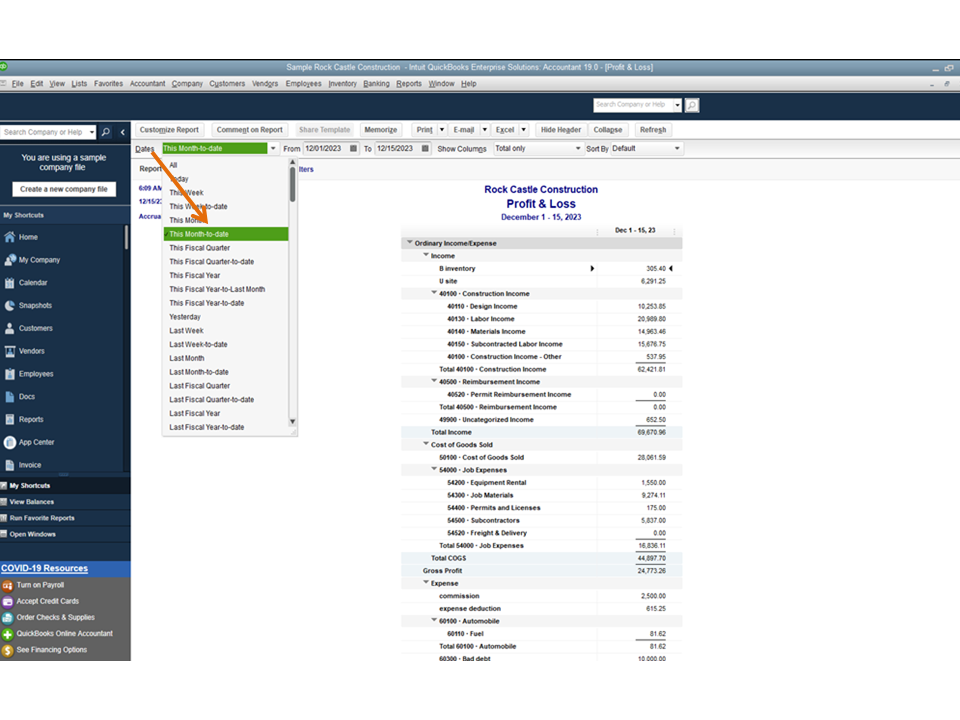Click Accept Credit Cards icon
Screen dimensions: 960x720
[x=7, y=602]
